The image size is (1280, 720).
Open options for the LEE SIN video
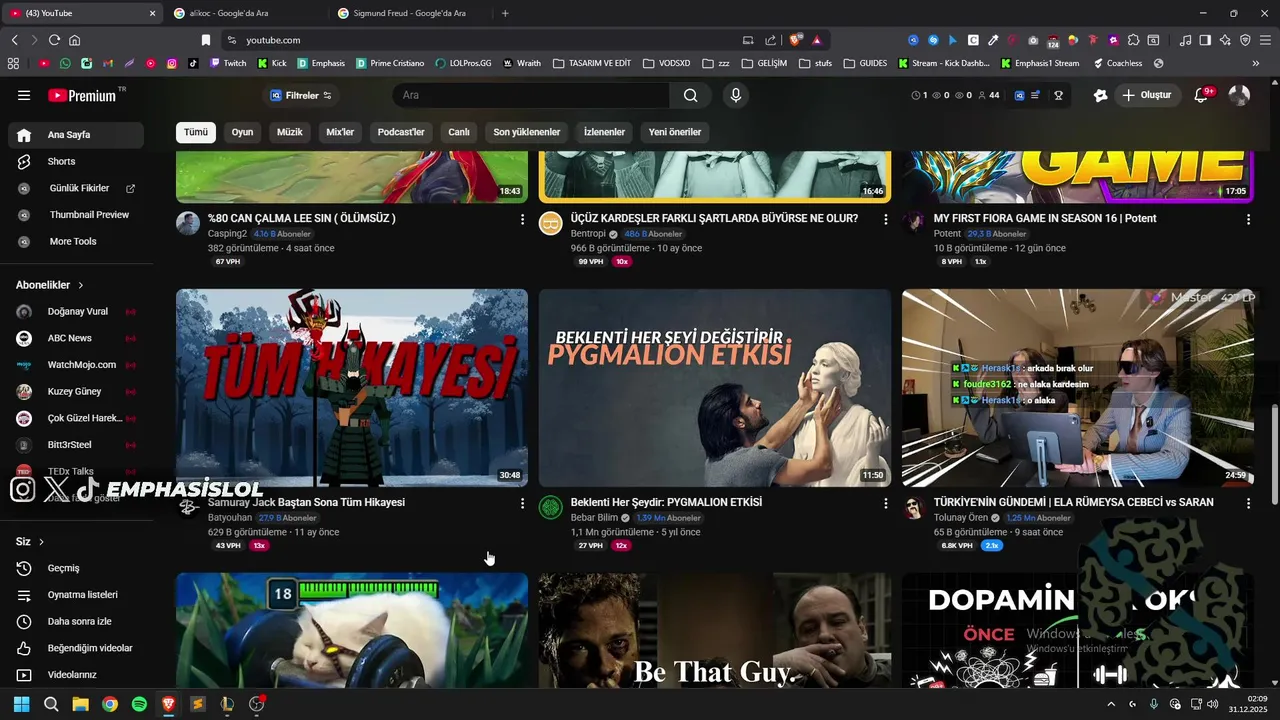[522, 219]
